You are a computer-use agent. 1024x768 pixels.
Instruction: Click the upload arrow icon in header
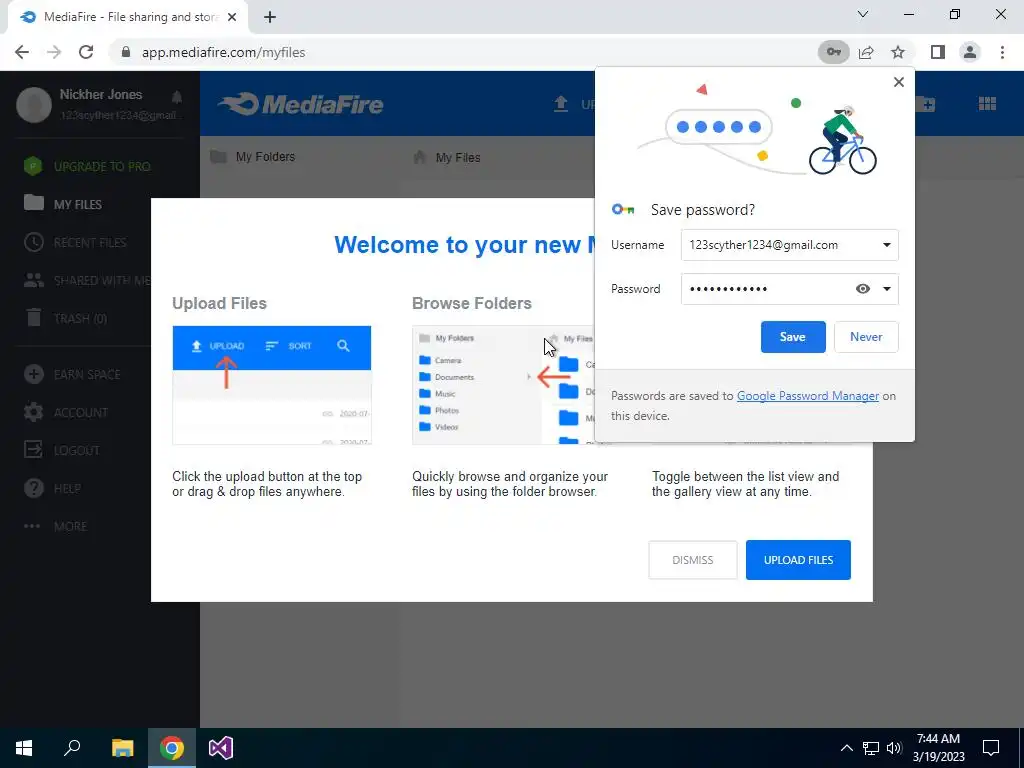click(x=561, y=104)
